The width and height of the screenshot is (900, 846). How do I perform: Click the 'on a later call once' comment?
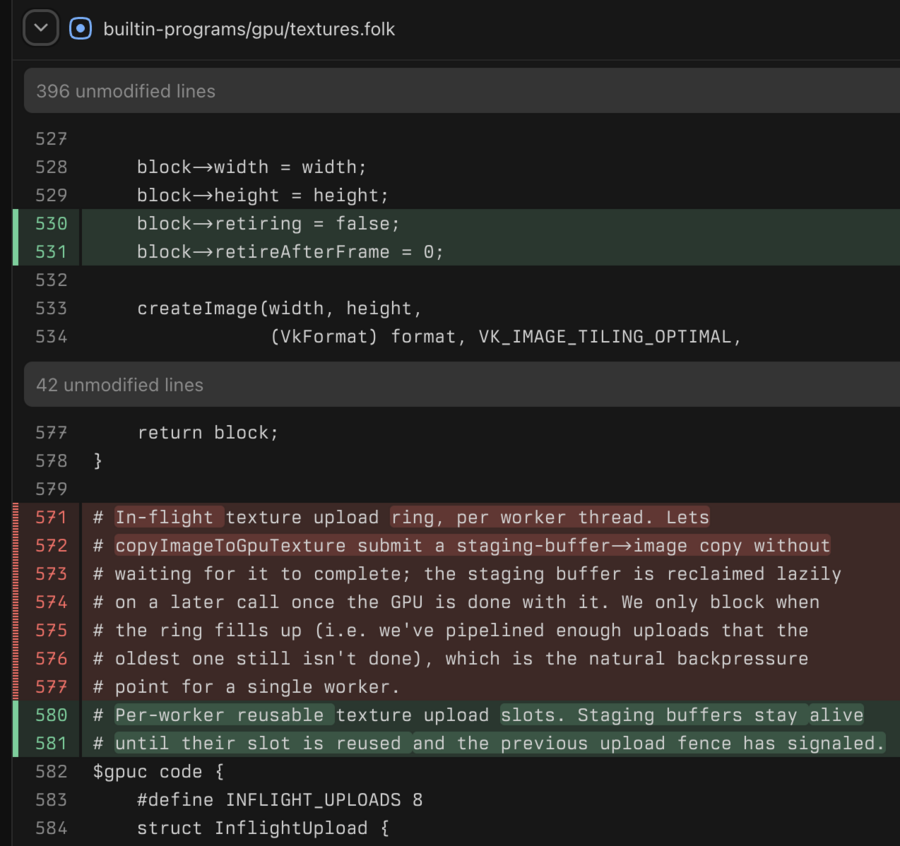pyautogui.click(x=224, y=601)
